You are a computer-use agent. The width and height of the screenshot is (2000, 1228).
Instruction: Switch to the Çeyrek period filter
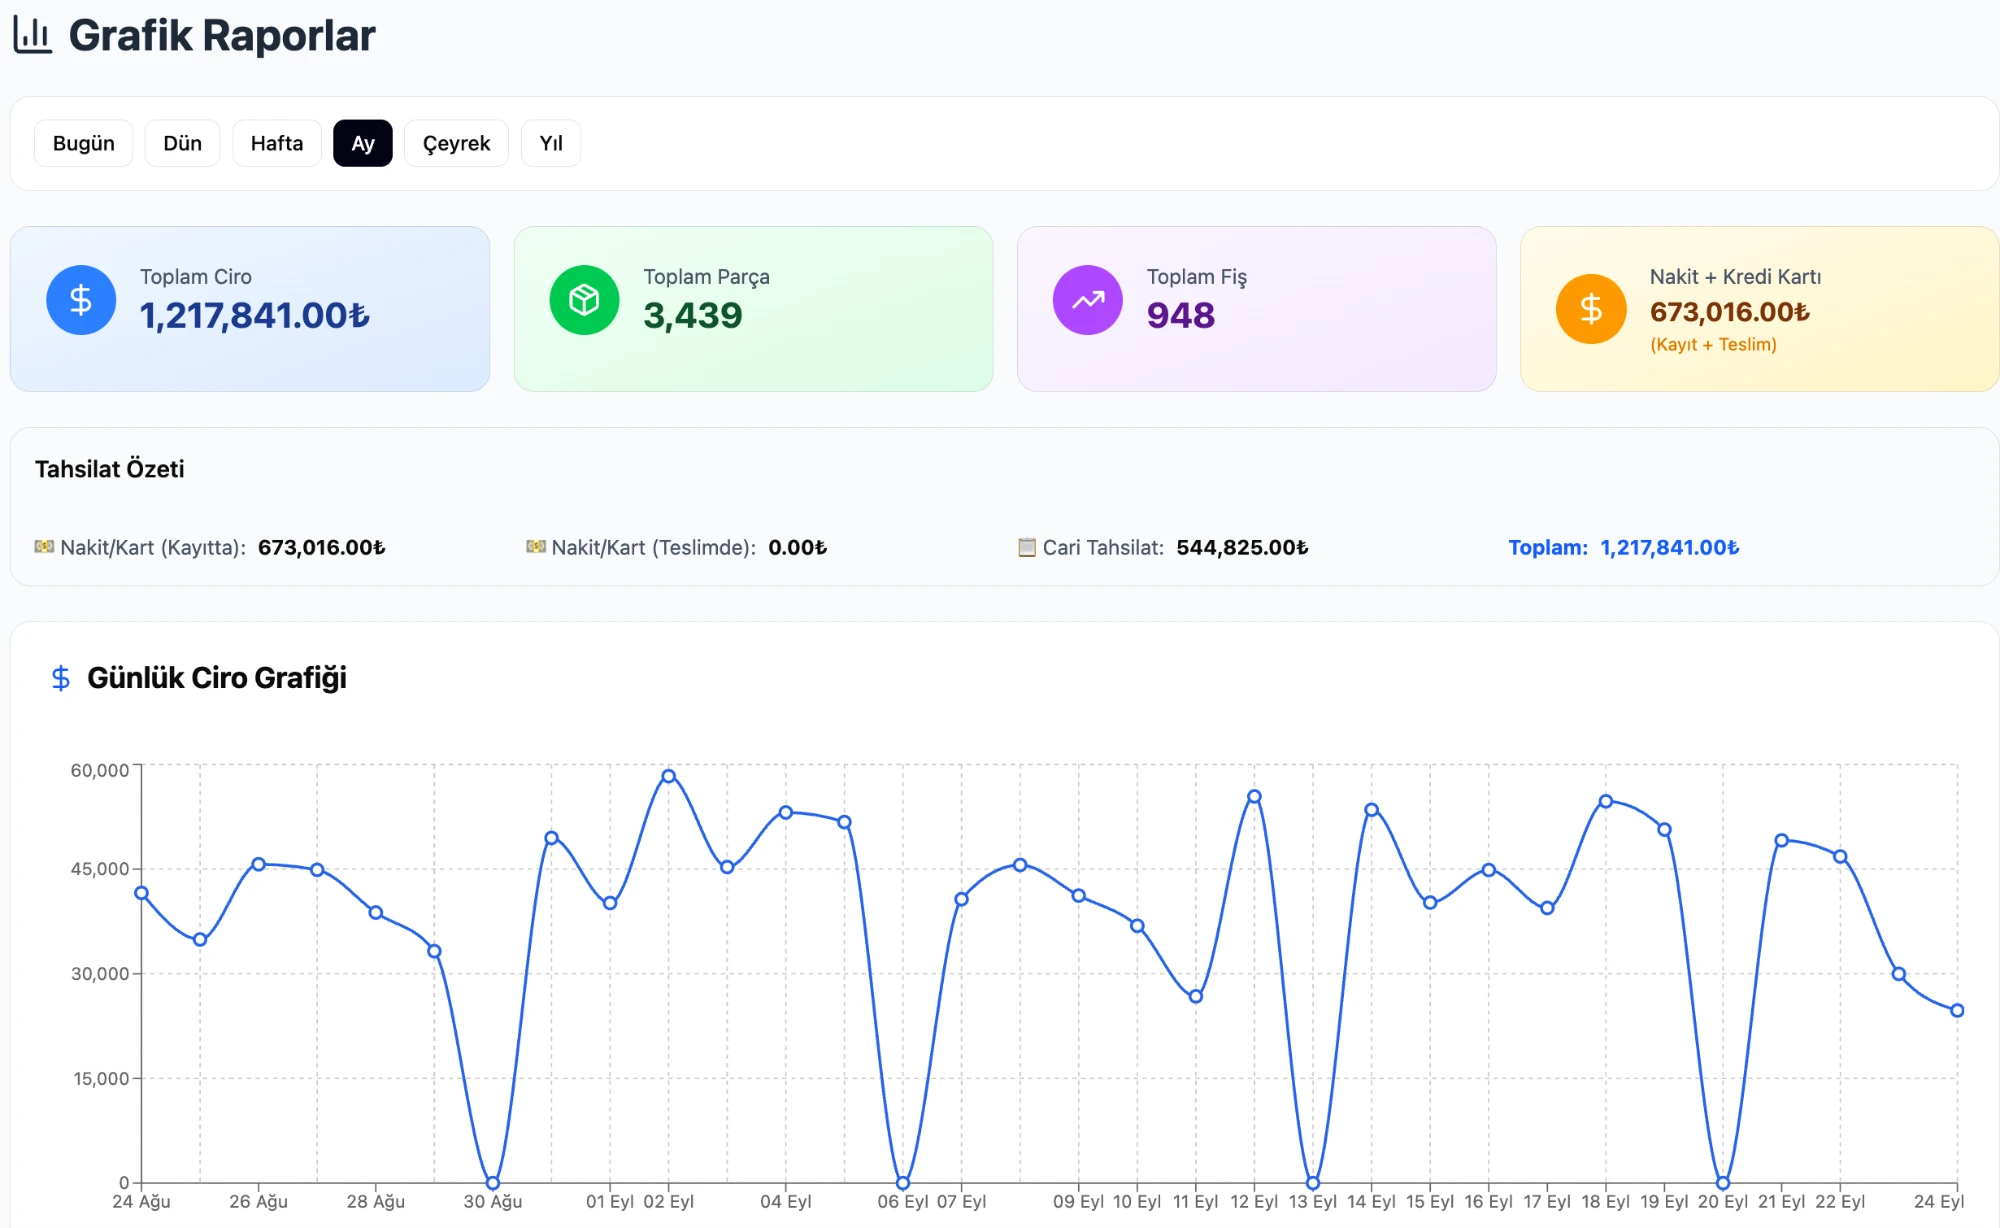tap(456, 143)
